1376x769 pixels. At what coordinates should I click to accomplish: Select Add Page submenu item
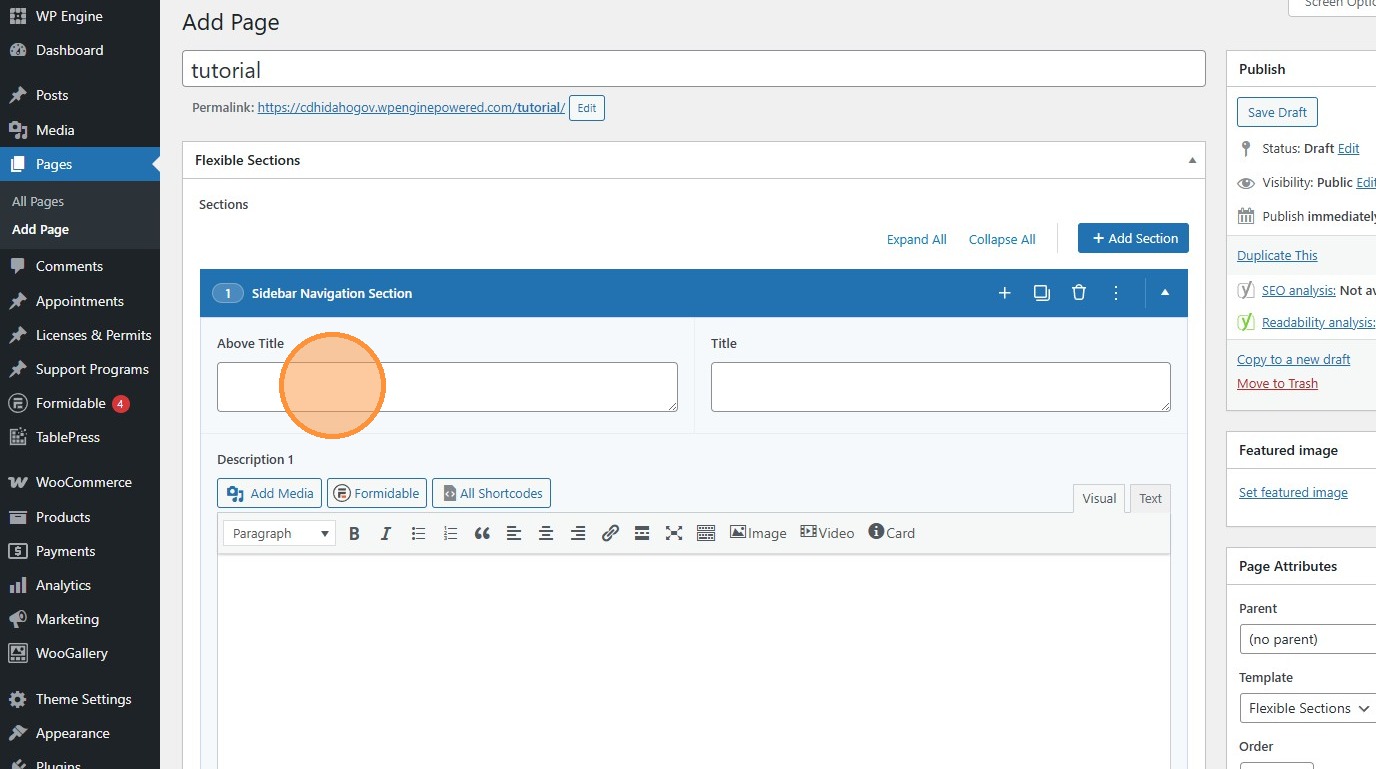40,229
